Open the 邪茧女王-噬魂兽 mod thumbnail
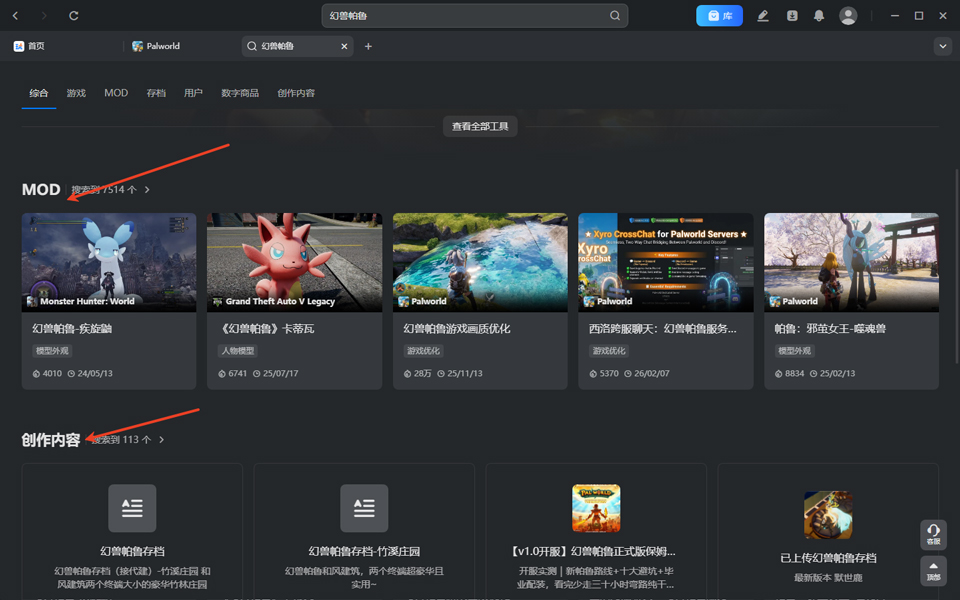960x600 pixels. (851, 262)
